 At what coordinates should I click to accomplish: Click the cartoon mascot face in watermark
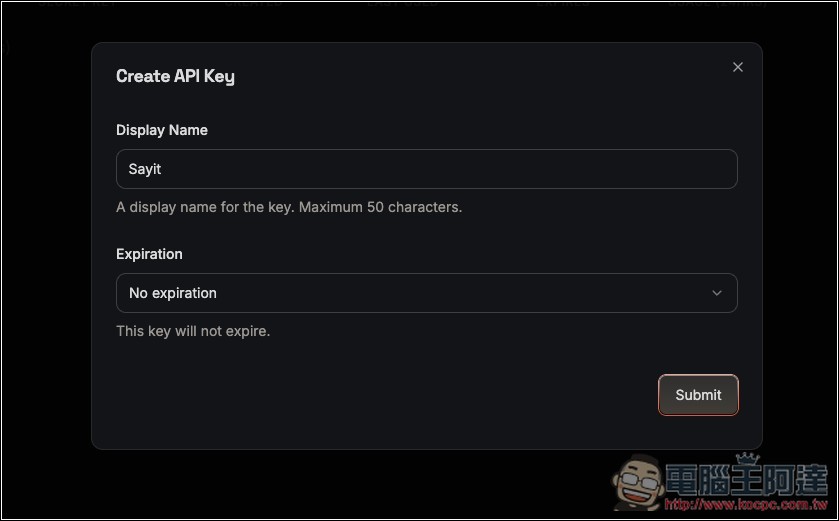[639, 482]
